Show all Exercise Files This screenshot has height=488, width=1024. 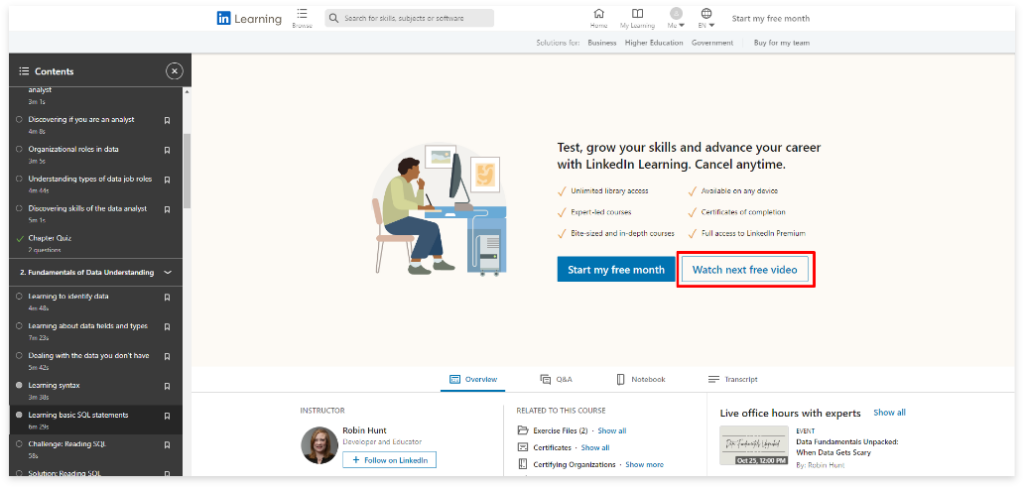(x=612, y=431)
